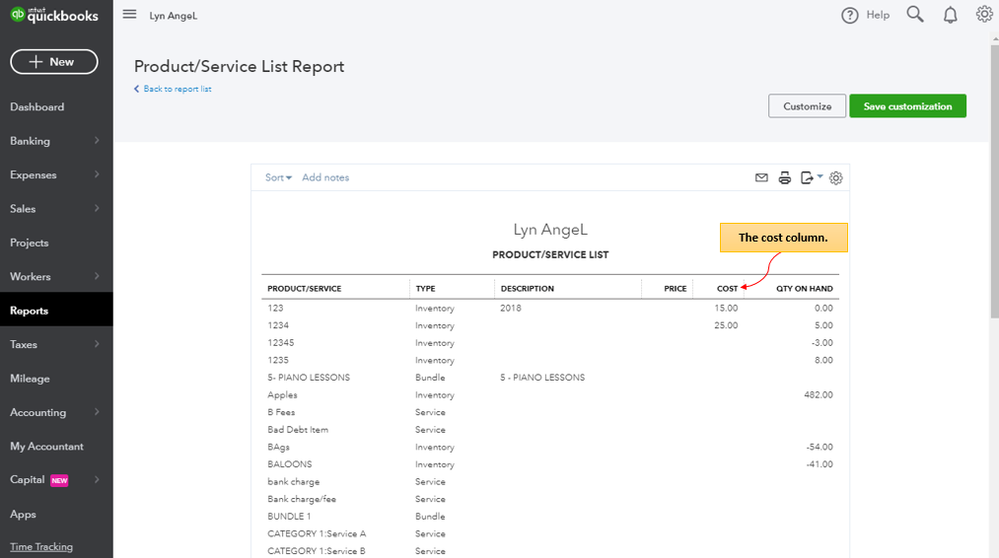Expand the Workers menu chevron
Image resolution: width=999 pixels, height=558 pixels.
pyautogui.click(x=97, y=276)
